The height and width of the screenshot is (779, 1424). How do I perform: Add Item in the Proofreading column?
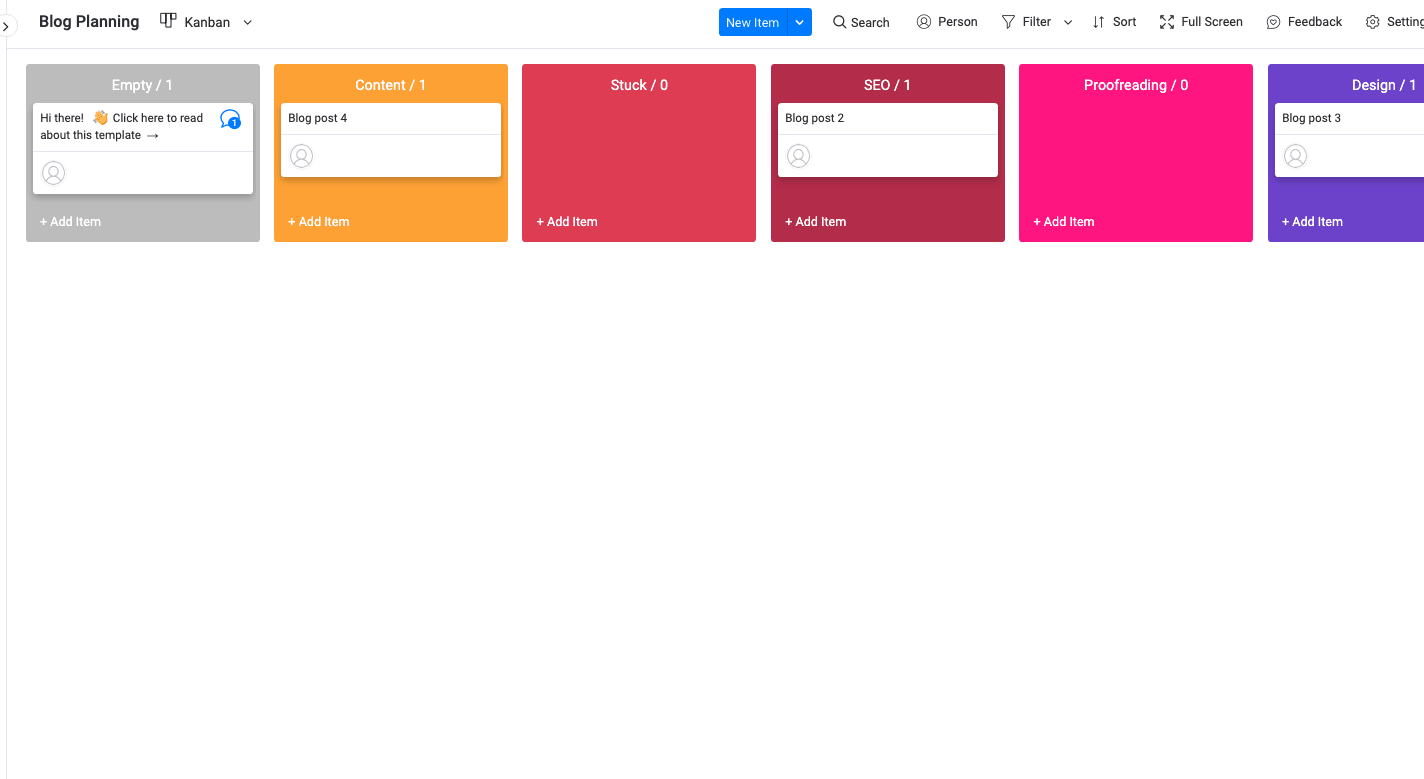(1064, 222)
